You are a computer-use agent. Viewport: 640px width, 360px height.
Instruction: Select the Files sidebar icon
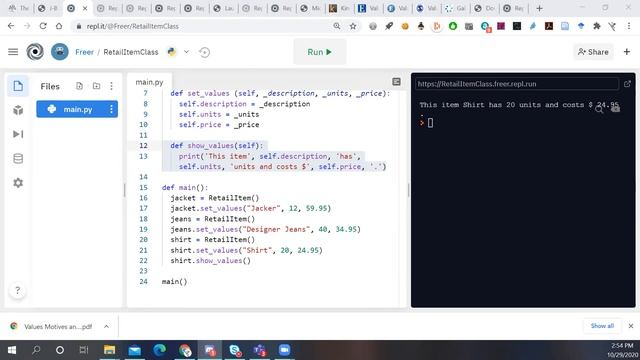18,86
